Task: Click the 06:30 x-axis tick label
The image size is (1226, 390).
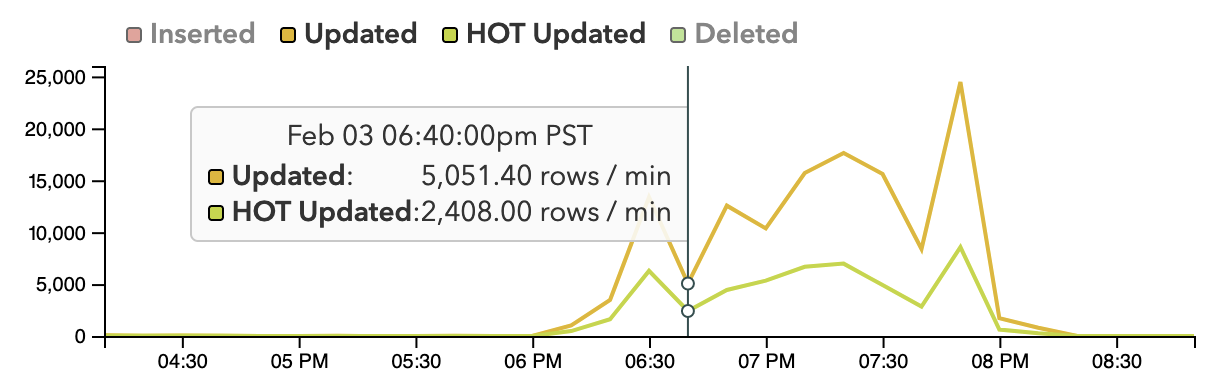Action: pos(650,361)
